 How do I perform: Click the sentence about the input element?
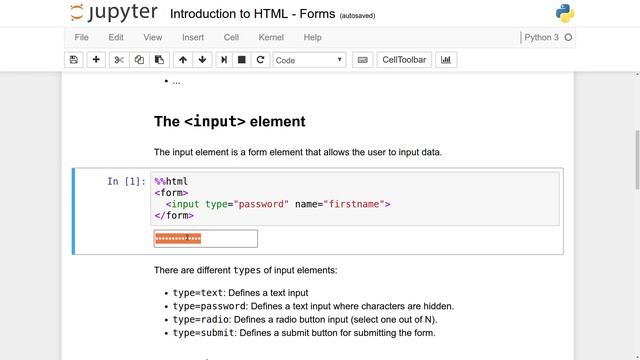[x=298, y=152]
